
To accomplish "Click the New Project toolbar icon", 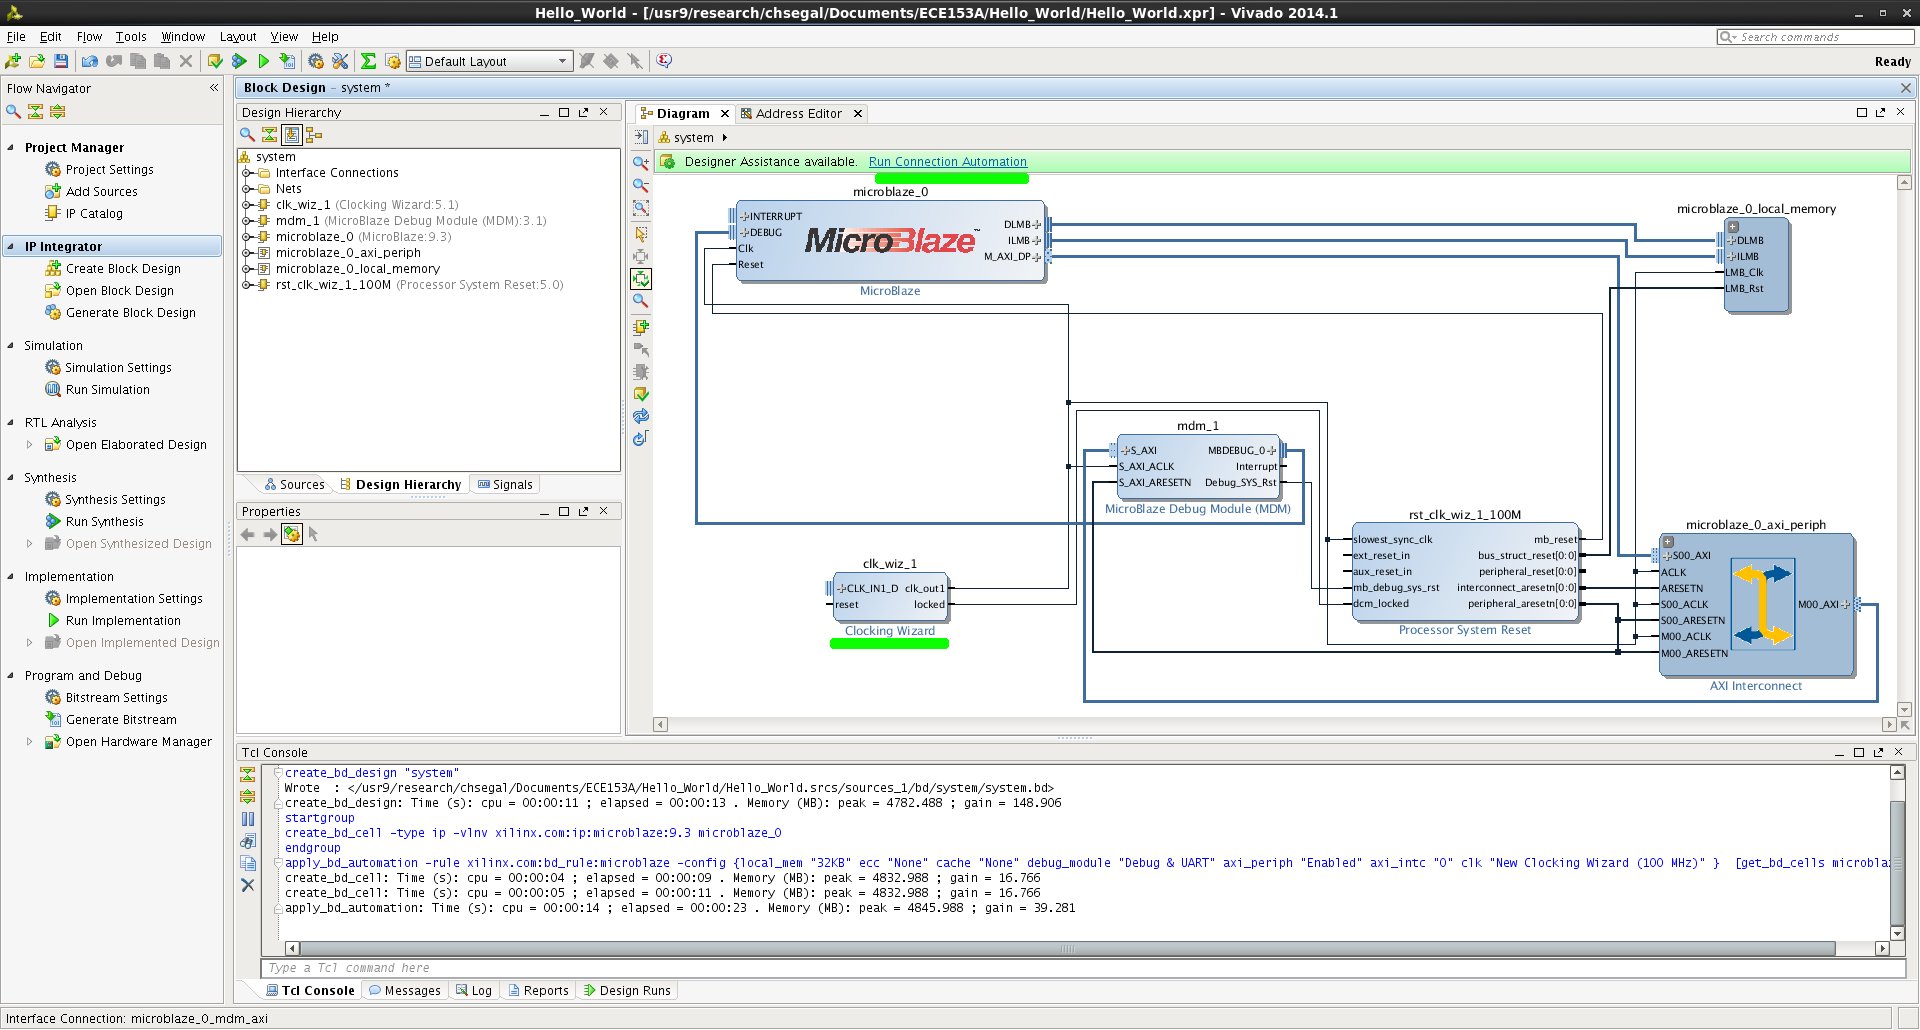I will point(13,61).
